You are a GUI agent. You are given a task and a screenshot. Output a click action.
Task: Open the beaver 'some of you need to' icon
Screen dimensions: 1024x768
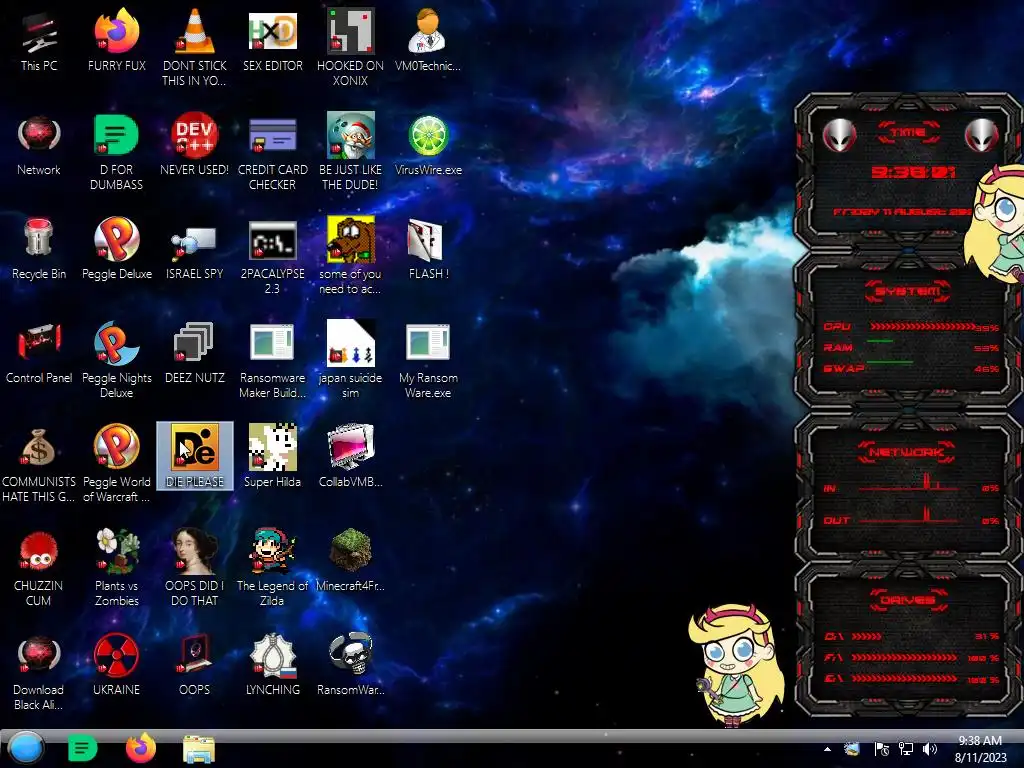tap(350, 255)
